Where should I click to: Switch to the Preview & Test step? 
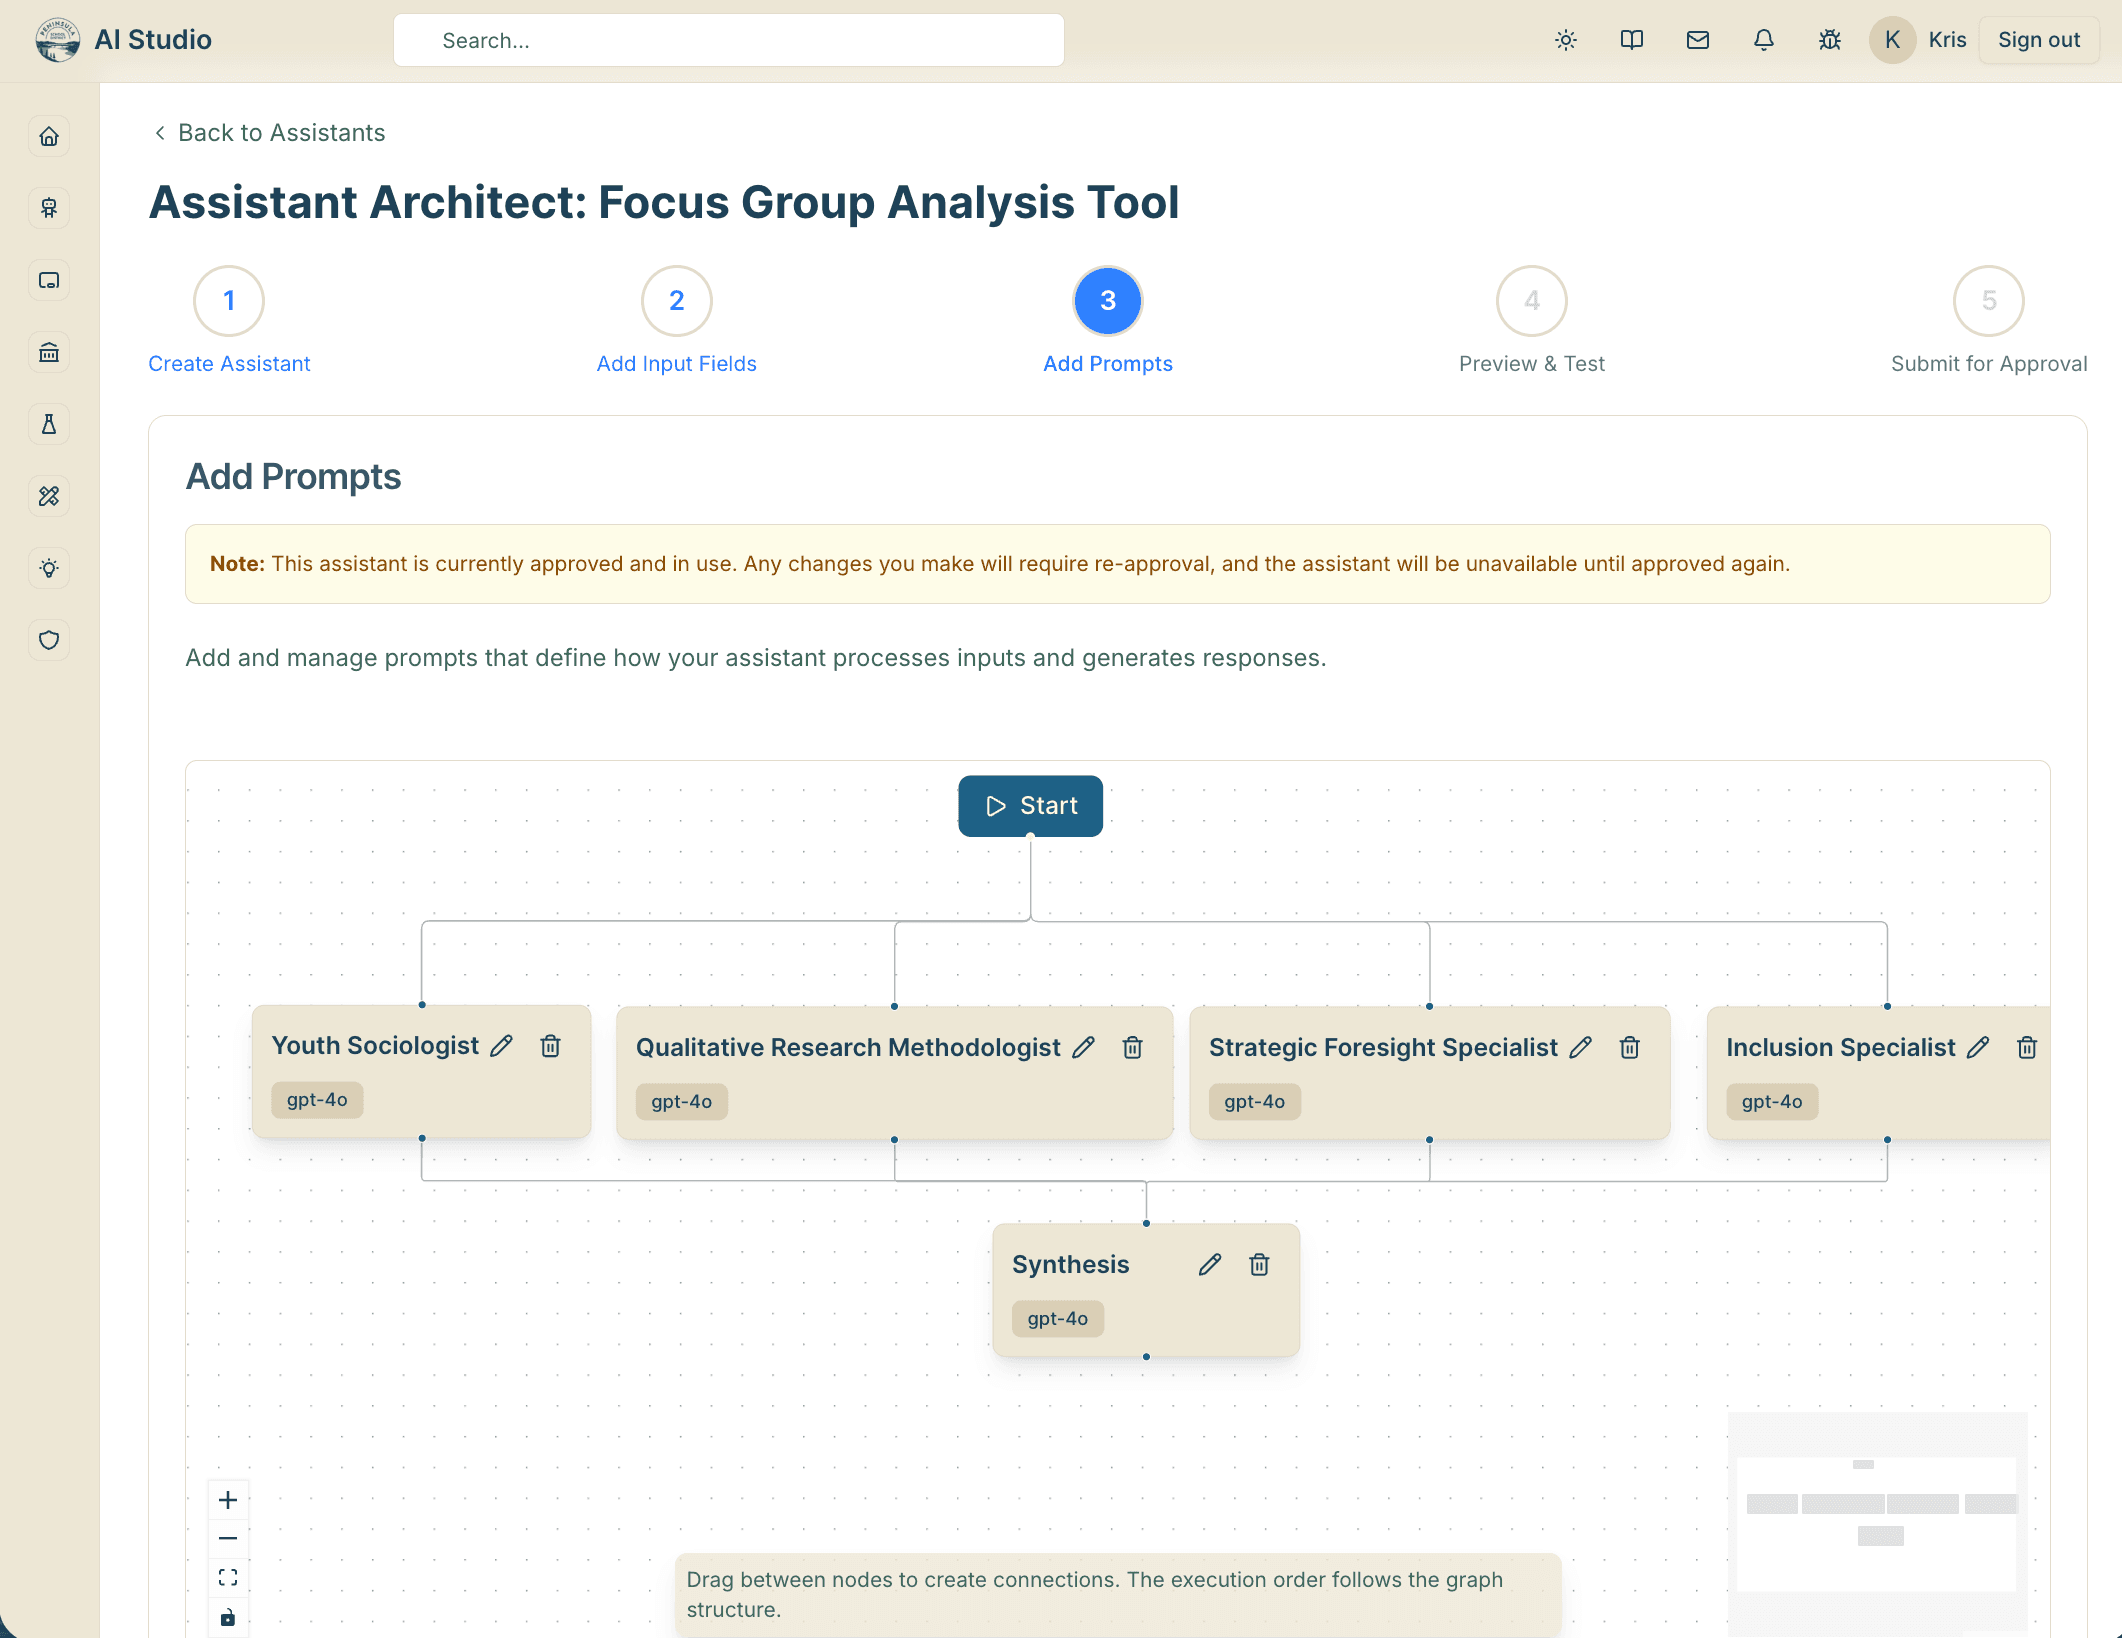[1531, 300]
